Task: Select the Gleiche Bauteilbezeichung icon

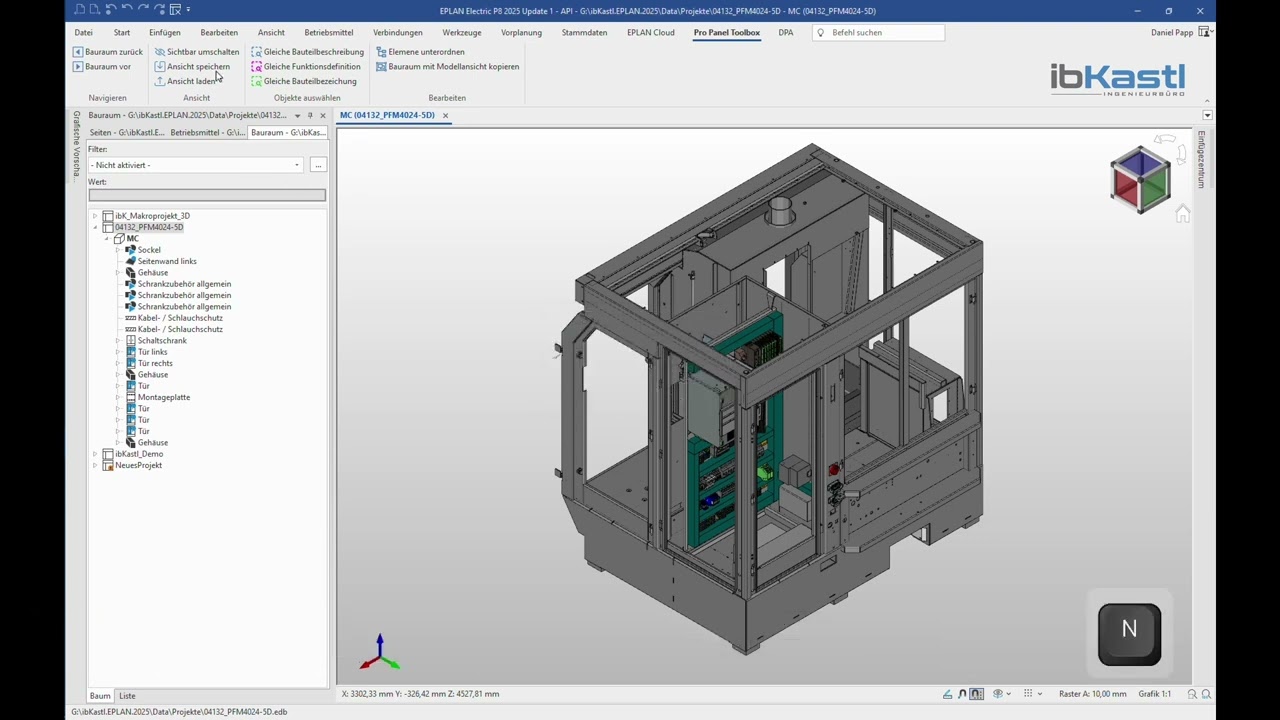Action: (x=257, y=81)
